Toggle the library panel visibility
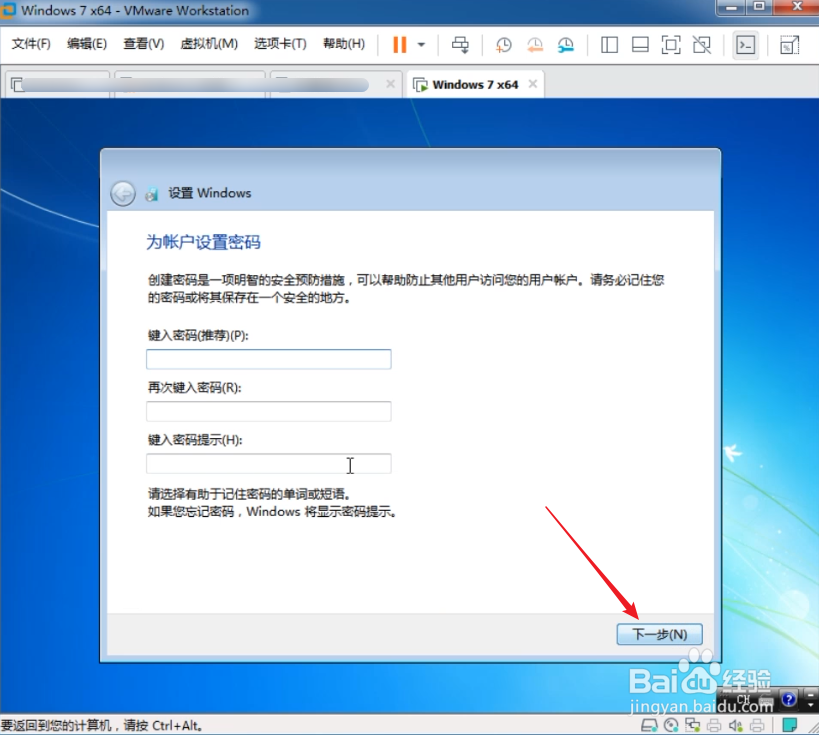819x735 pixels. tap(611, 45)
